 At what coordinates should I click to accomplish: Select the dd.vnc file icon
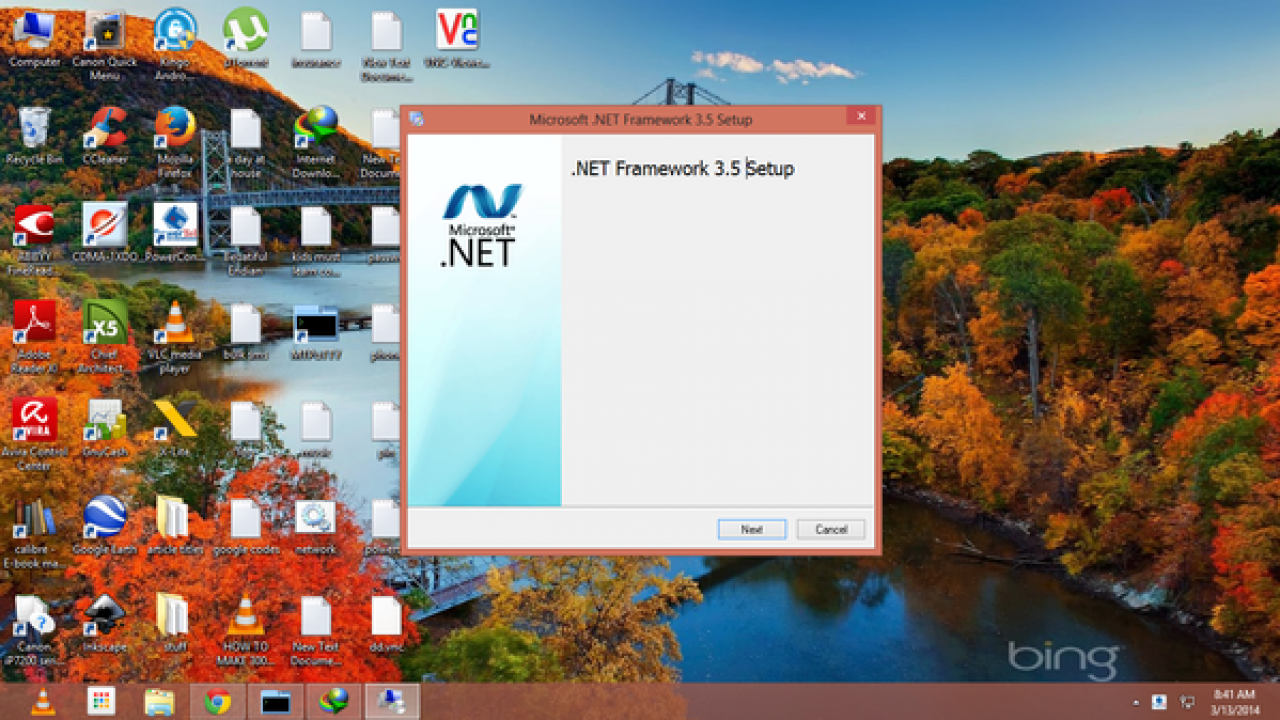click(x=386, y=624)
